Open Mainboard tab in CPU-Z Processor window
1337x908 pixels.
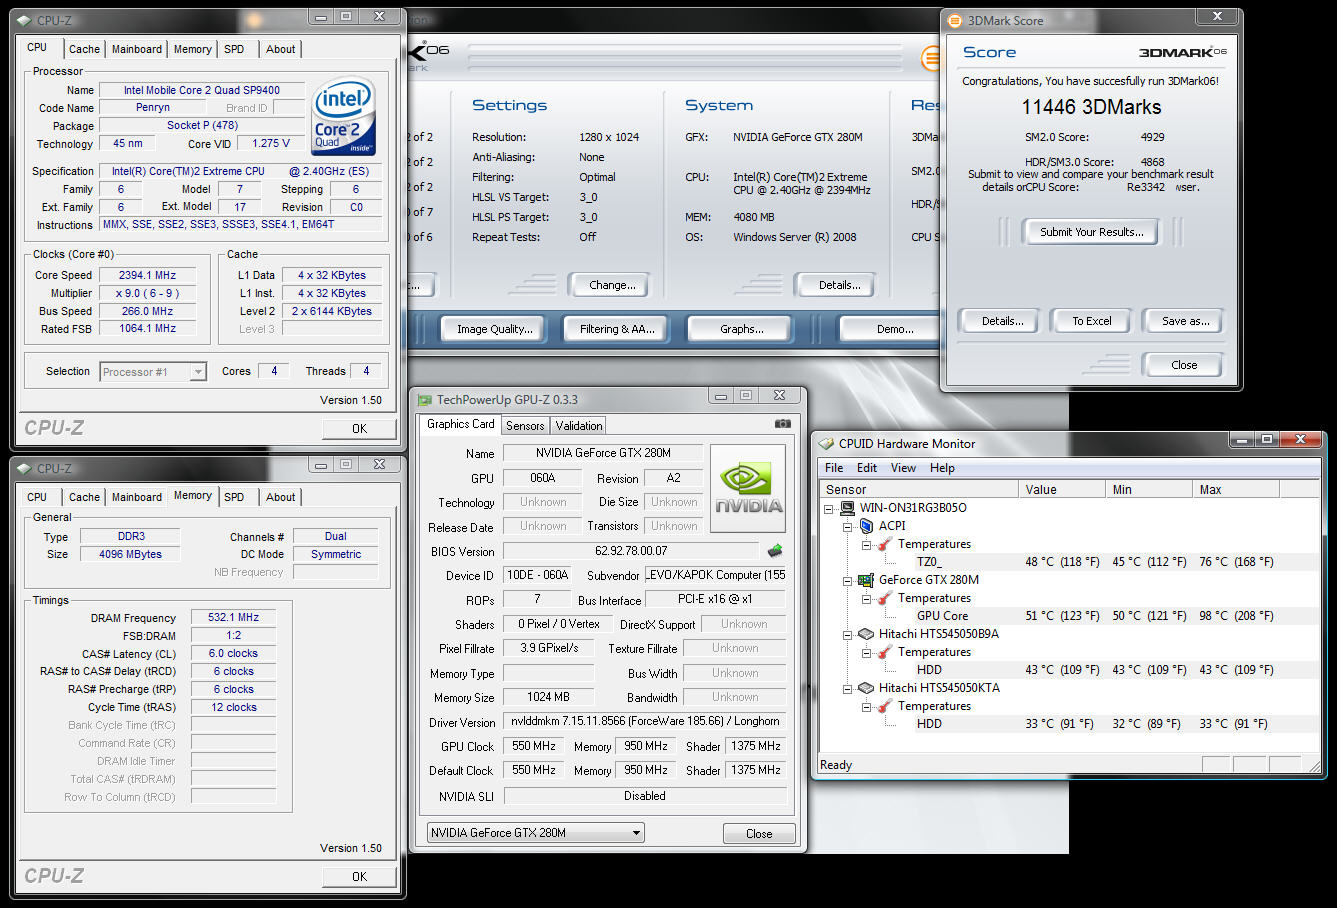137,49
